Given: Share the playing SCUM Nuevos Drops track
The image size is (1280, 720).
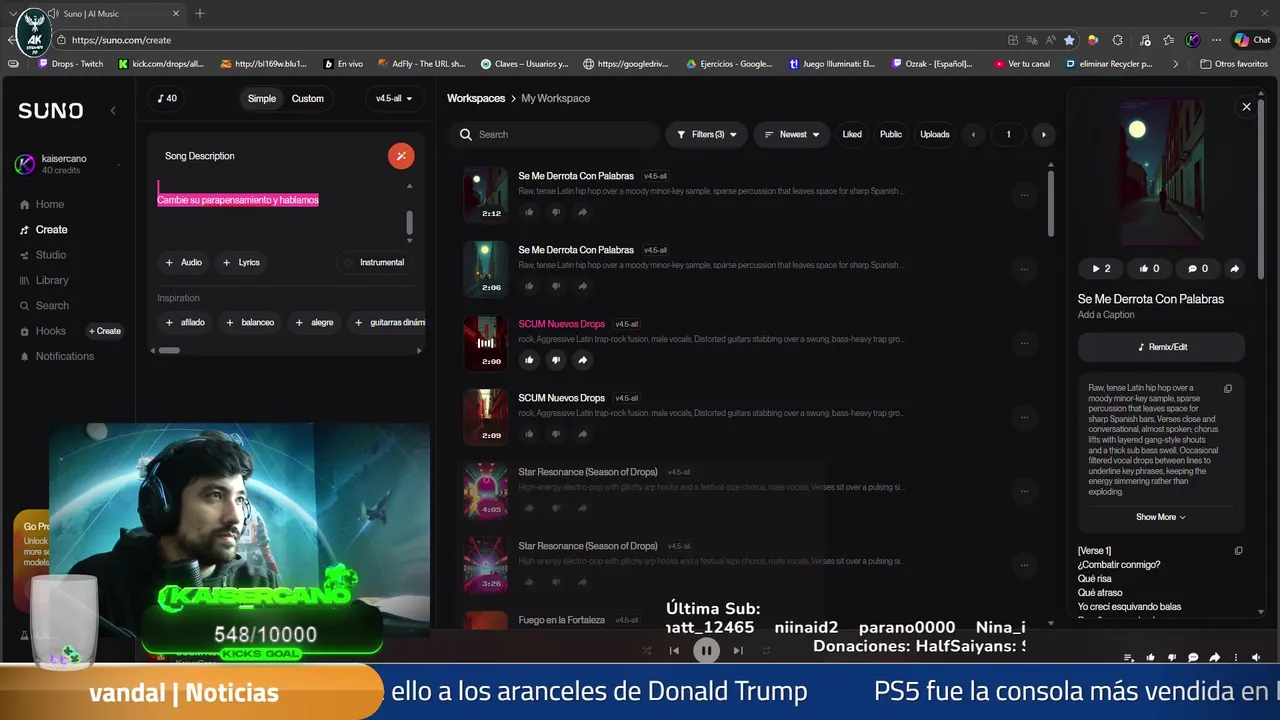Looking at the screenshot, I should pyautogui.click(x=583, y=360).
